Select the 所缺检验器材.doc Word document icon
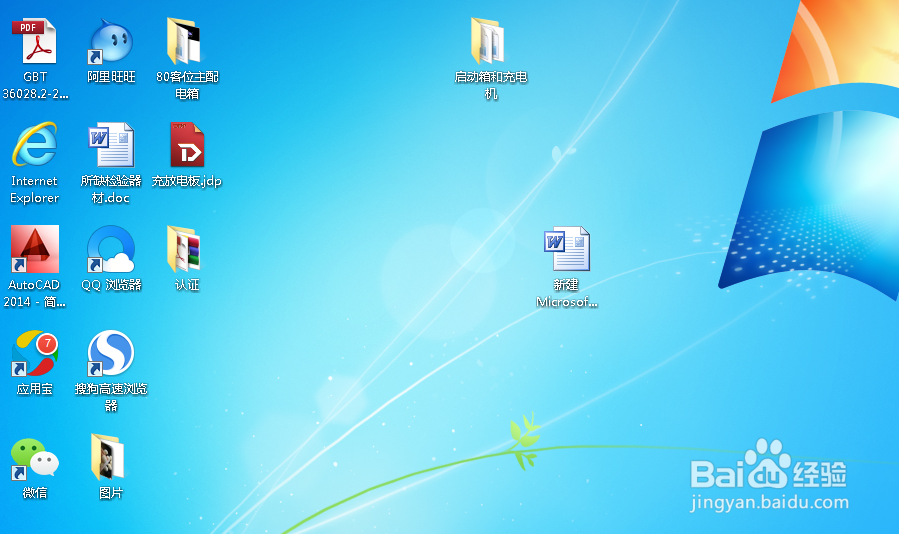The width and height of the screenshot is (899, 534). [111, 145]
